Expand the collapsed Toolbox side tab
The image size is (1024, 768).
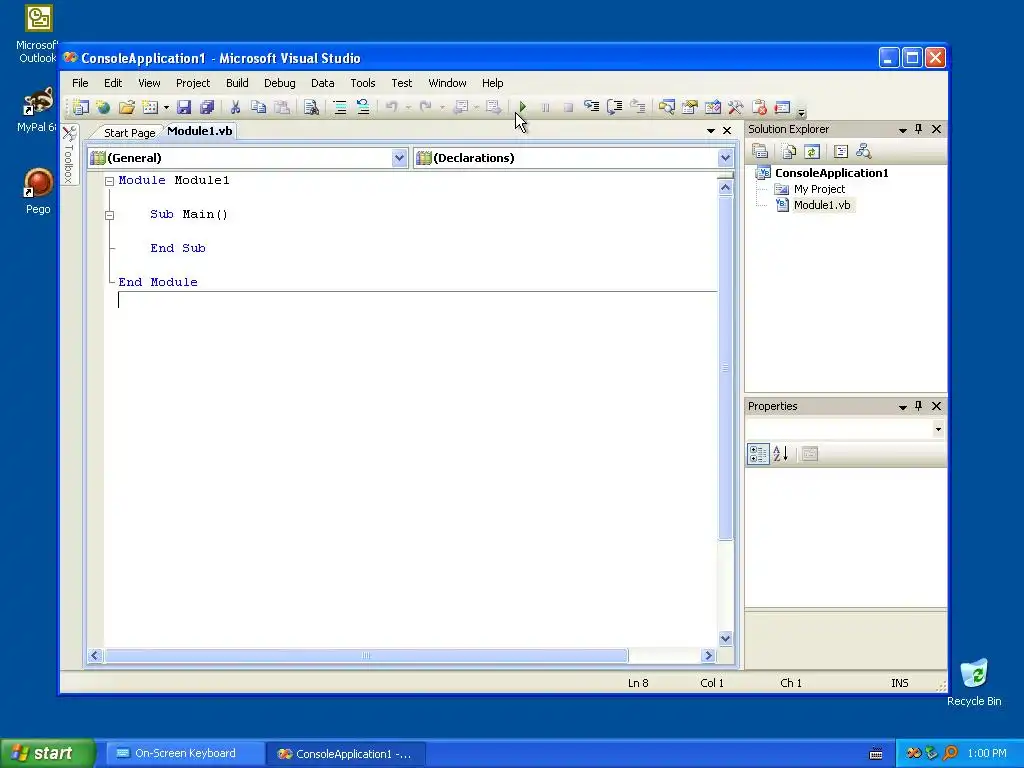[x=69, y=154]
